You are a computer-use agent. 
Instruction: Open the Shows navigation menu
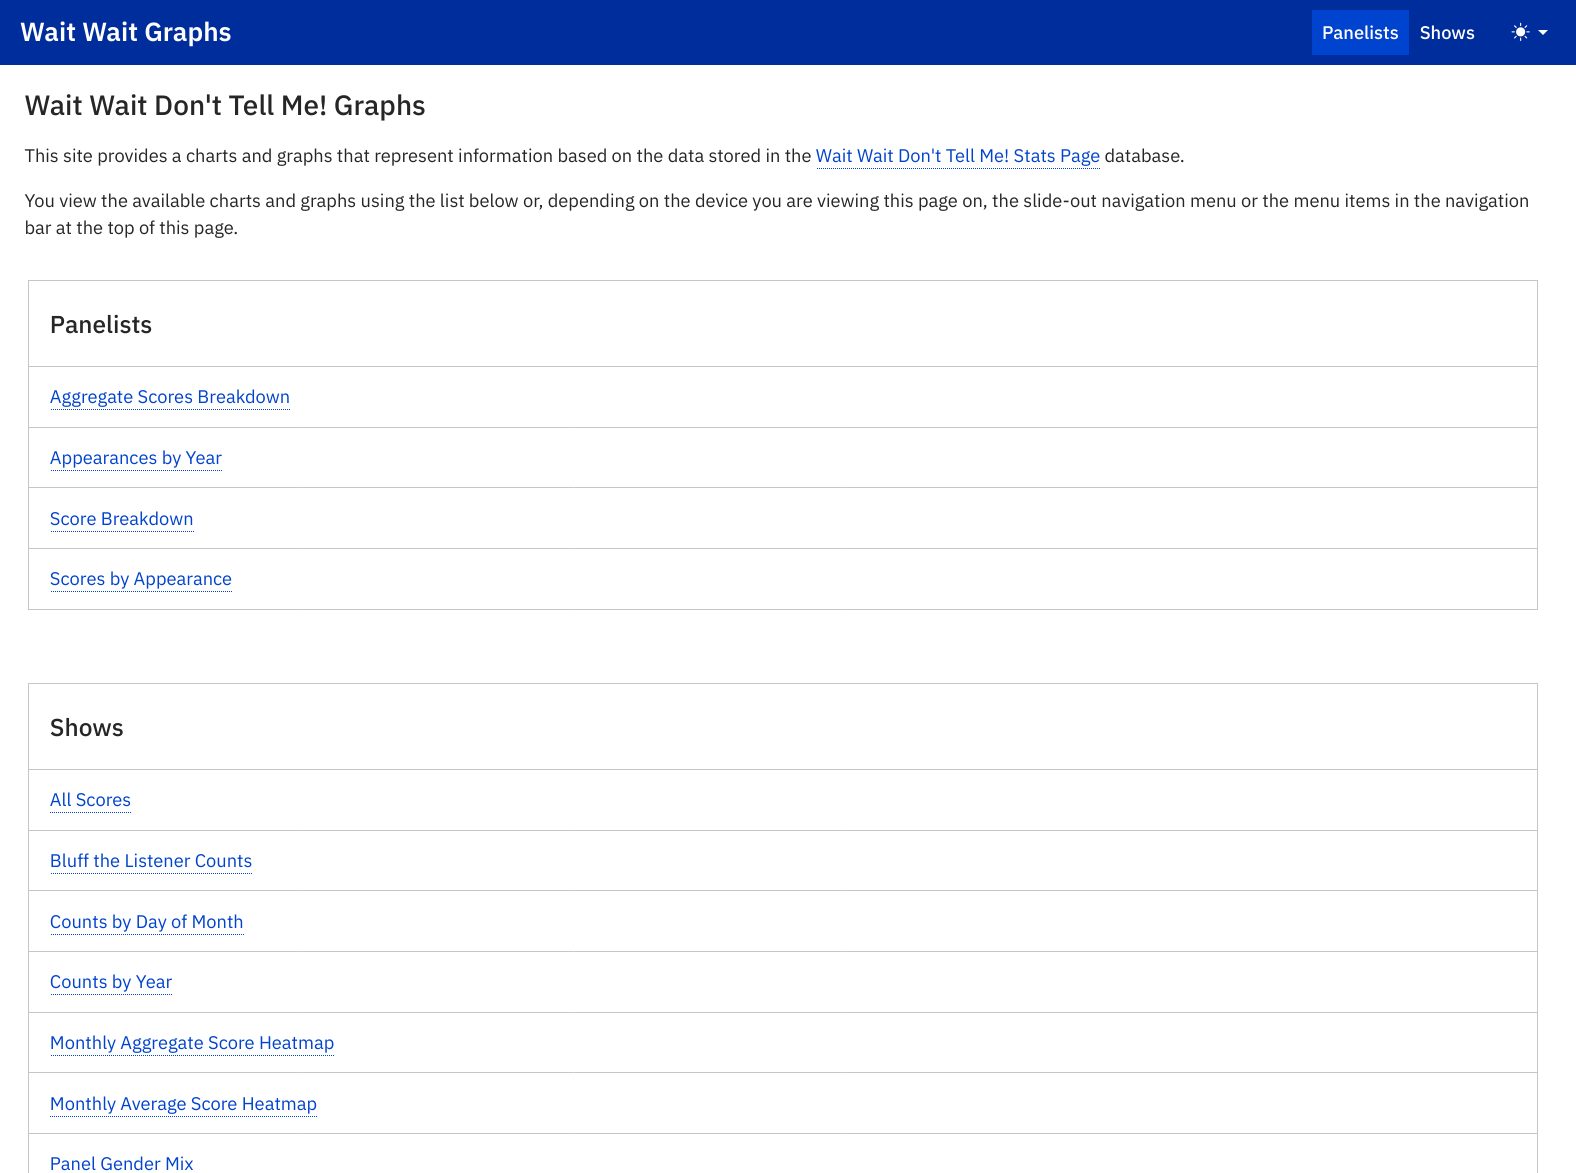[x=1446, y=33]
